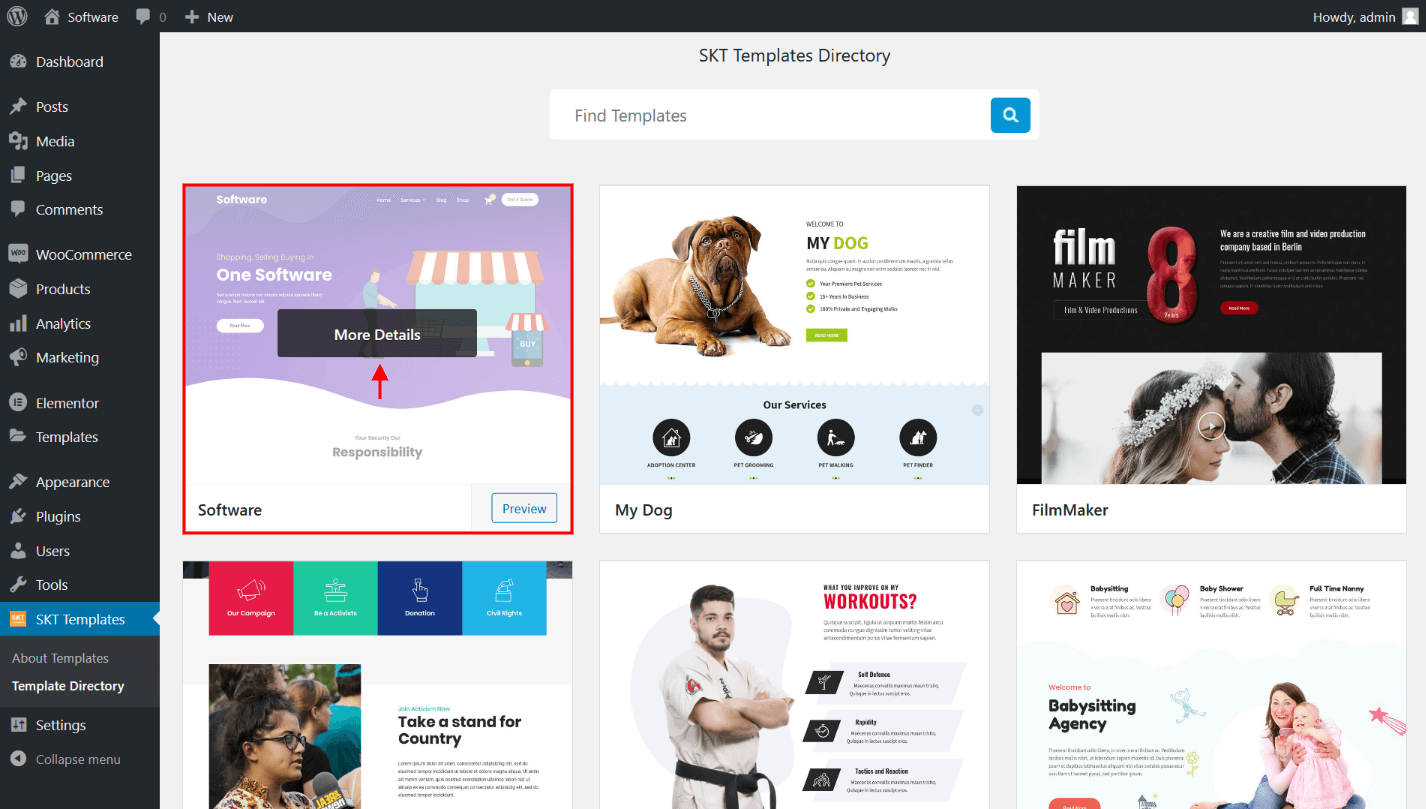Click the Settings sliders icon
The height and width of the screenshot is (809, 1426).
18,725
